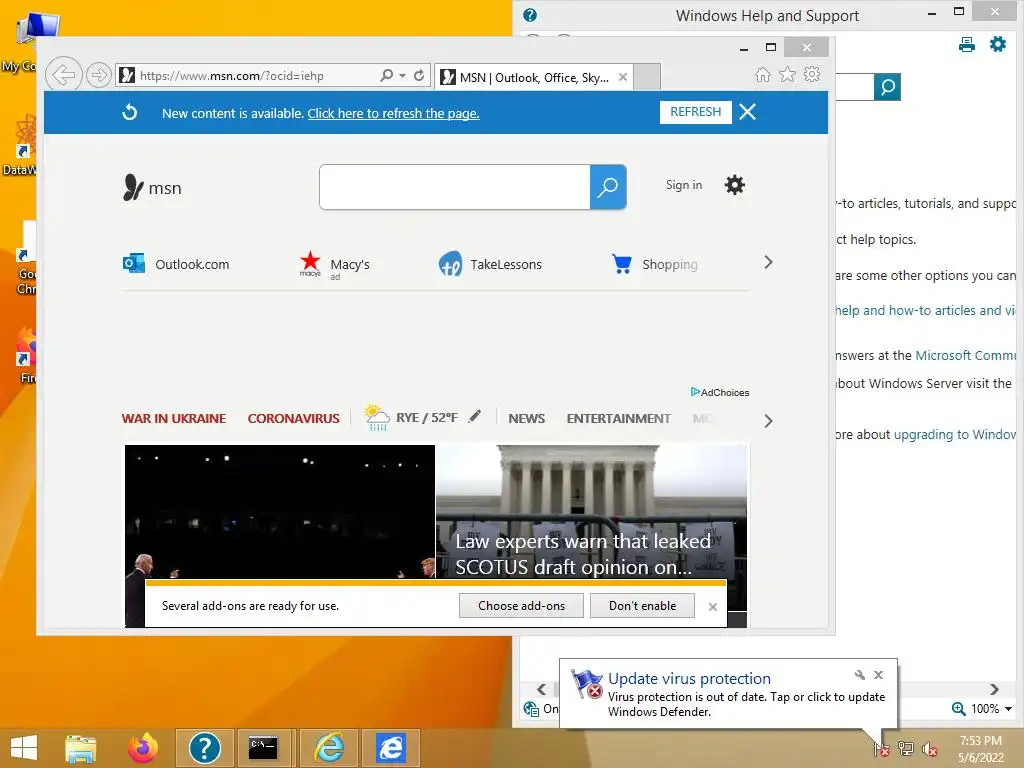This screenshot has height=768, width=1024.
Task: Open notification options via the wrench icon
Action: (x=859, y=675)
